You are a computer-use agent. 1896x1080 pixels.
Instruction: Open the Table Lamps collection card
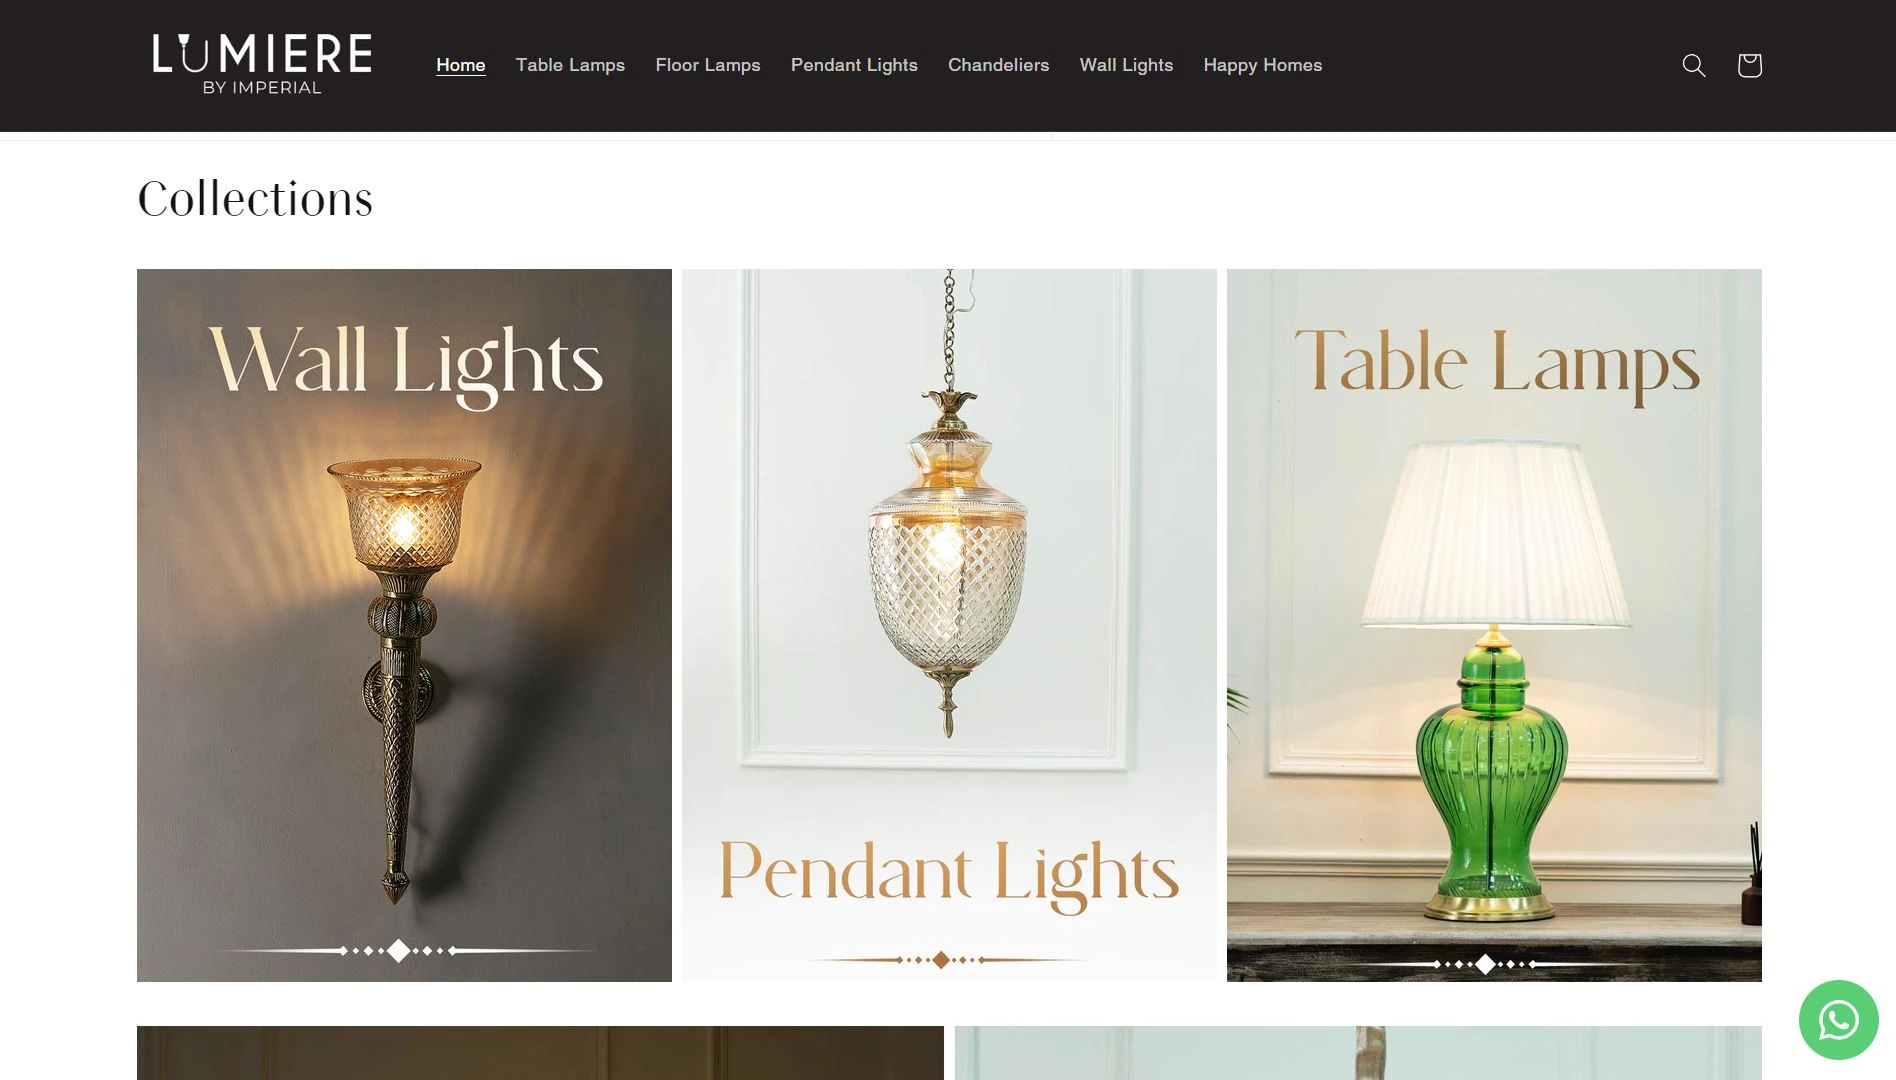pyautogui.click(x=1494, y=625)
